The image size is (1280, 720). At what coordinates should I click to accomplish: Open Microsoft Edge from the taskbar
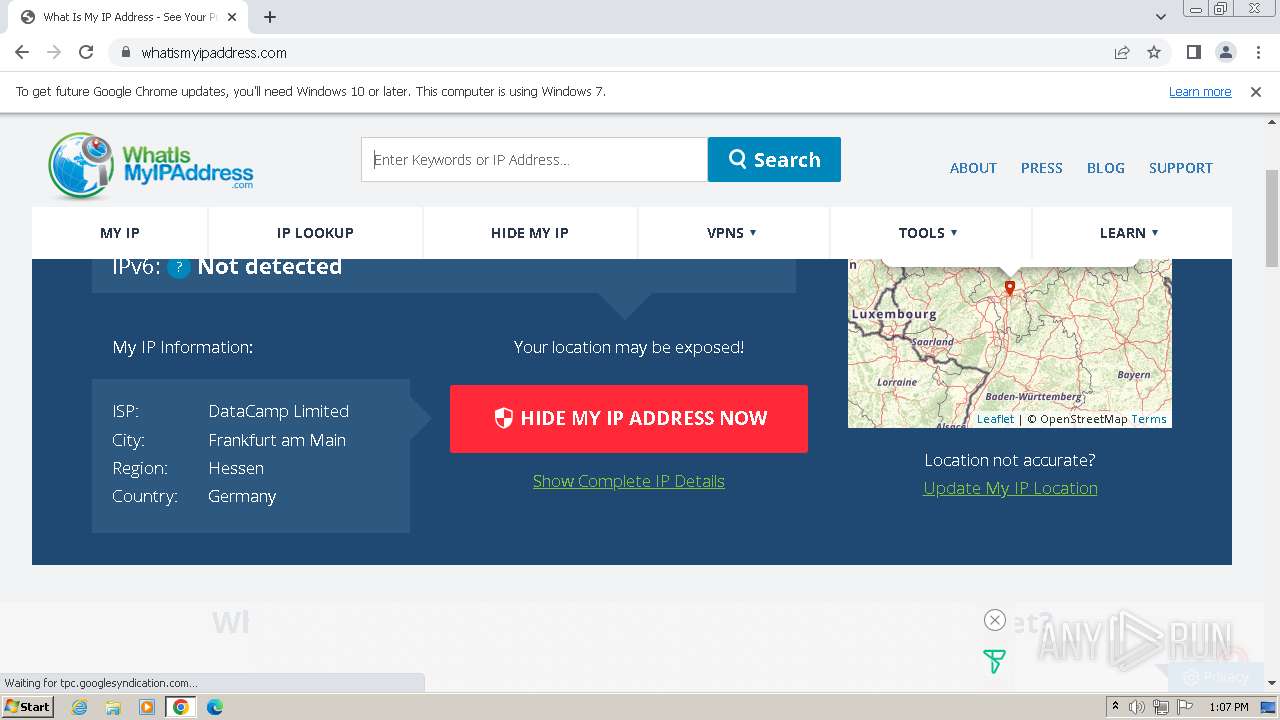tap(215, 707)
